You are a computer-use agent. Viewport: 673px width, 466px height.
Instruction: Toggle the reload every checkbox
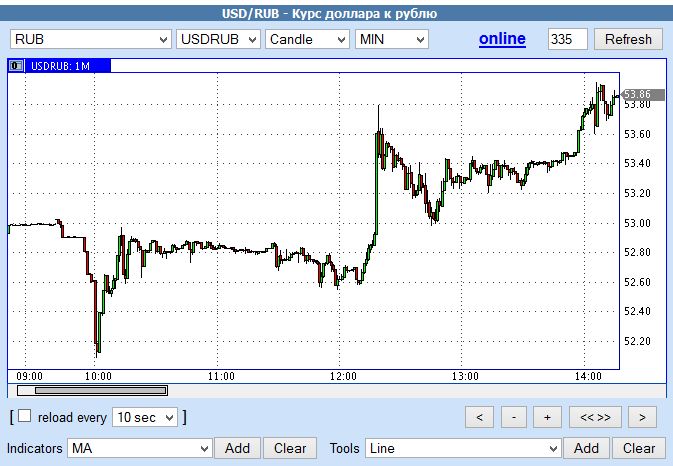(x=24, y=416)
